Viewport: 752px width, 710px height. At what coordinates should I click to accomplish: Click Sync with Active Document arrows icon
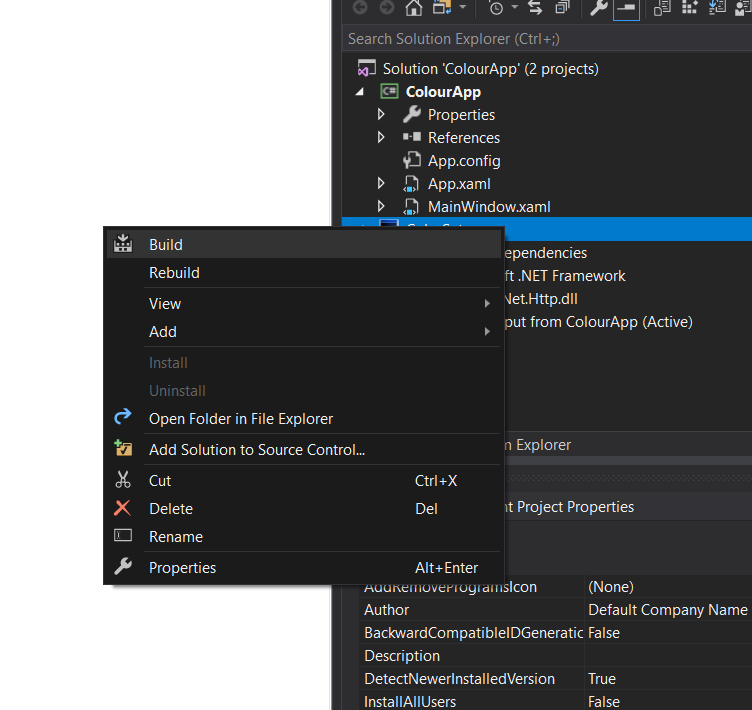(x=535, y=7)
